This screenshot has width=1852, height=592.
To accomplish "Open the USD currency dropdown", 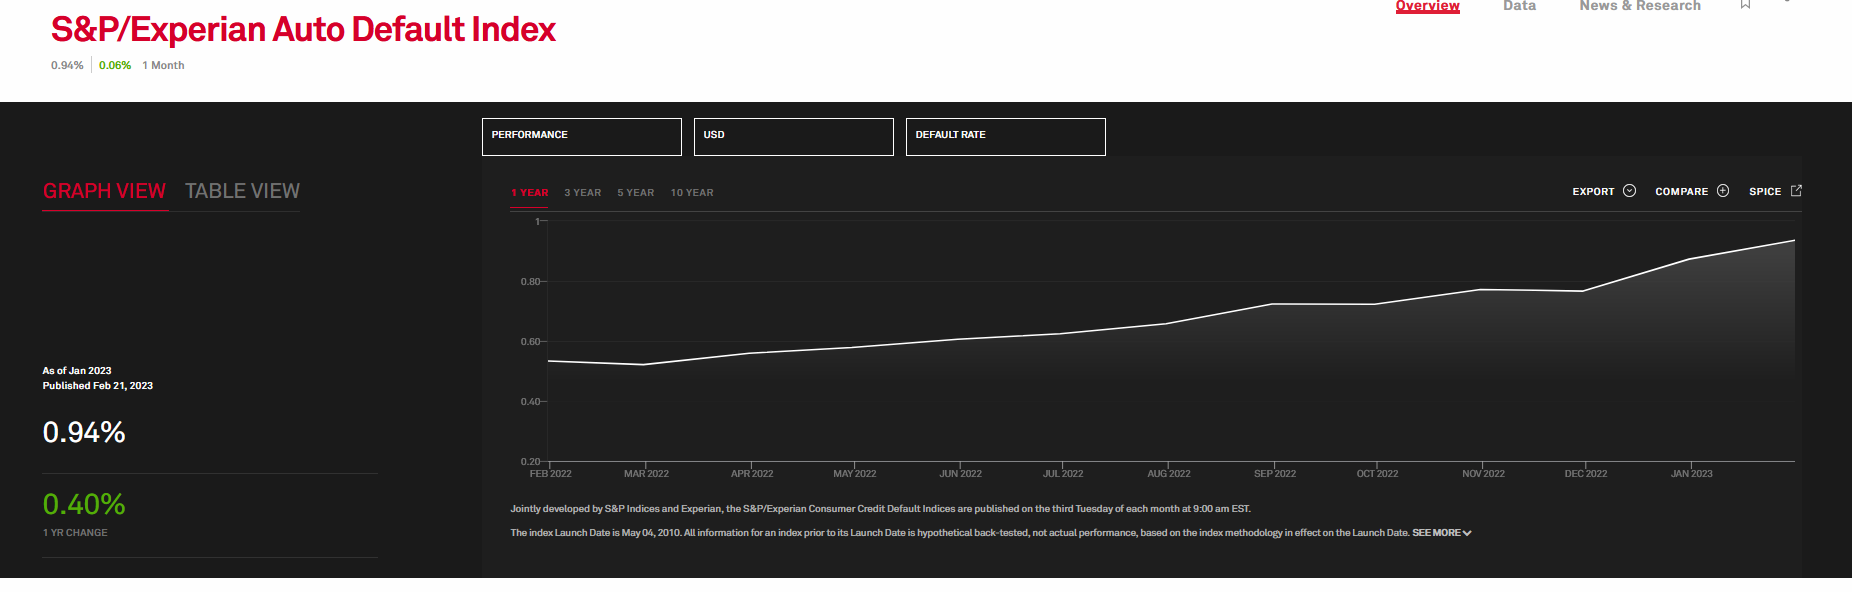I will tap(794, 137).
